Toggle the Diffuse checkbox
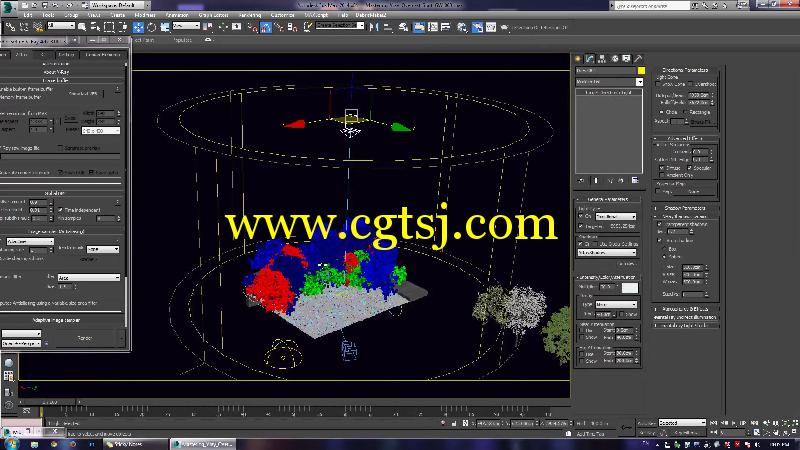The image size is (800, 450). tap(662, 167)
